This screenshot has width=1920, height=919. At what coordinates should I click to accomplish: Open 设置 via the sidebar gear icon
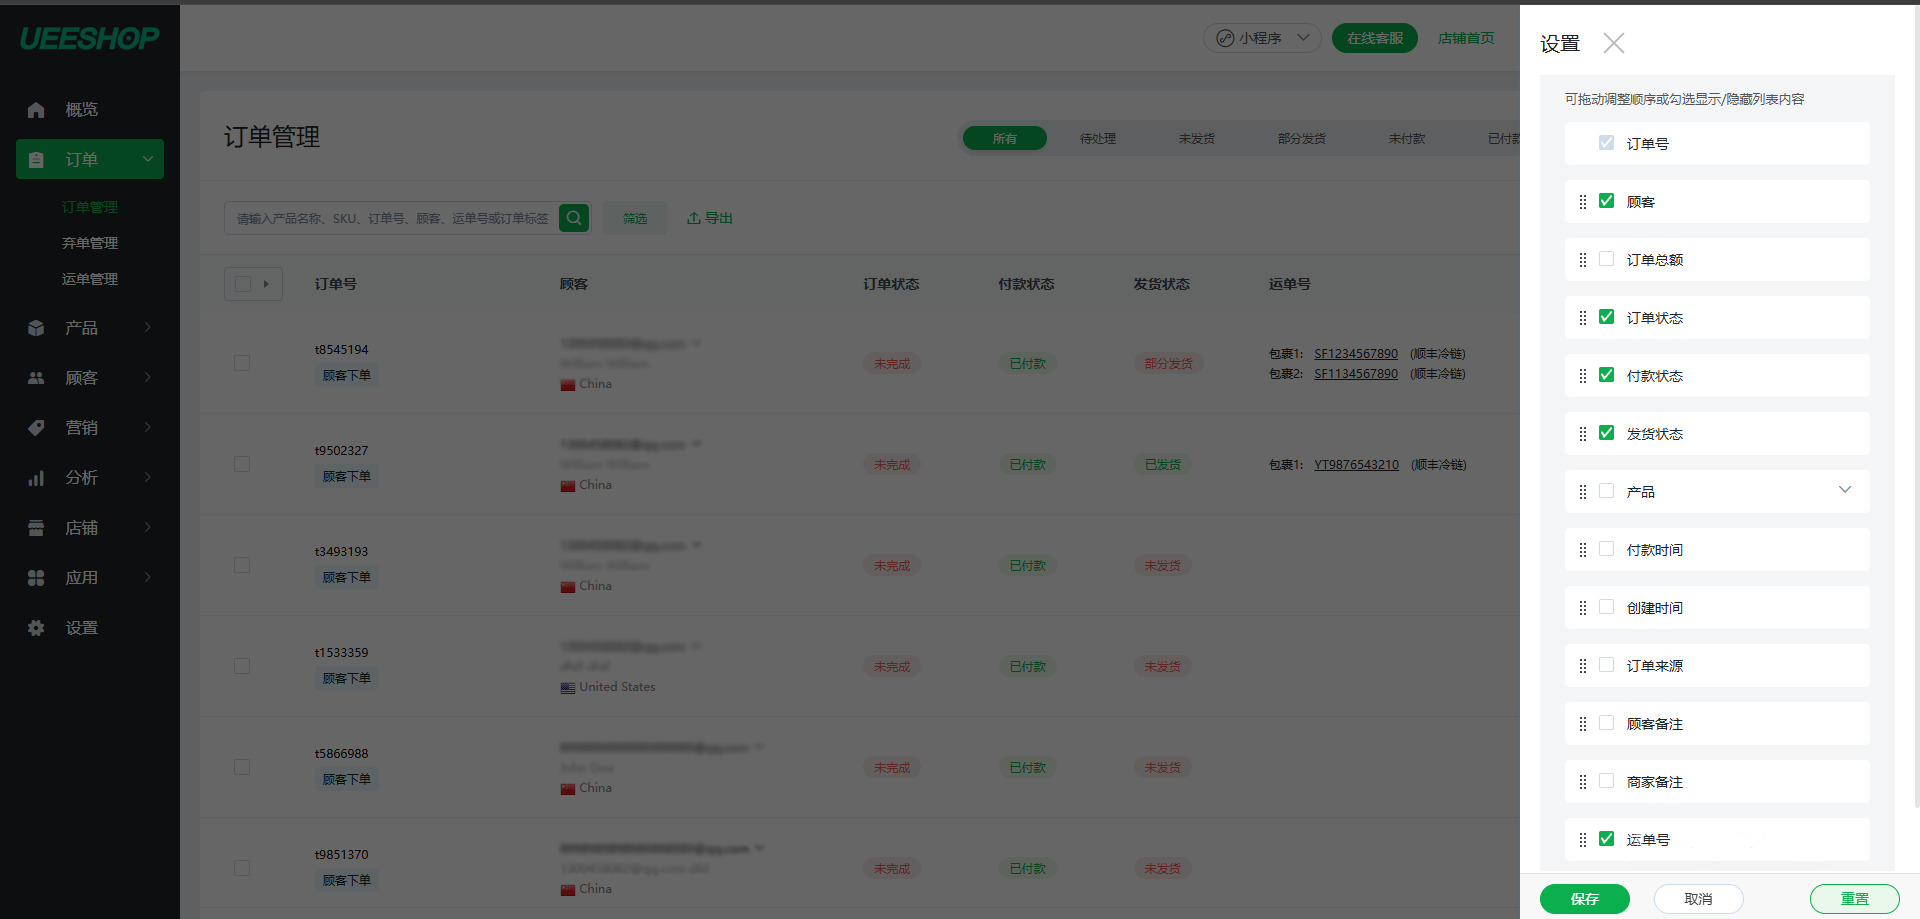[x=36, y=628]
